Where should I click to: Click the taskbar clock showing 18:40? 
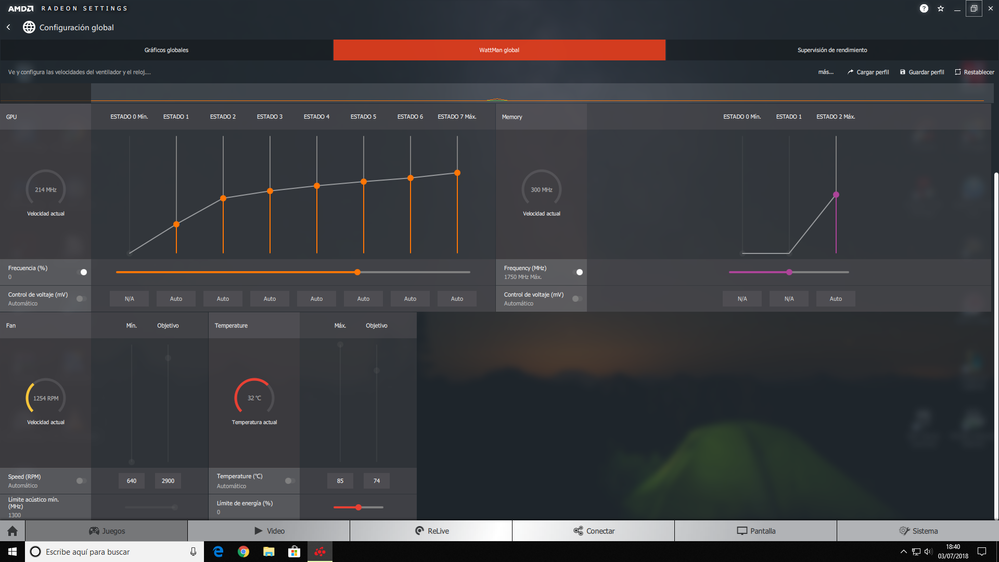point(952,552)
